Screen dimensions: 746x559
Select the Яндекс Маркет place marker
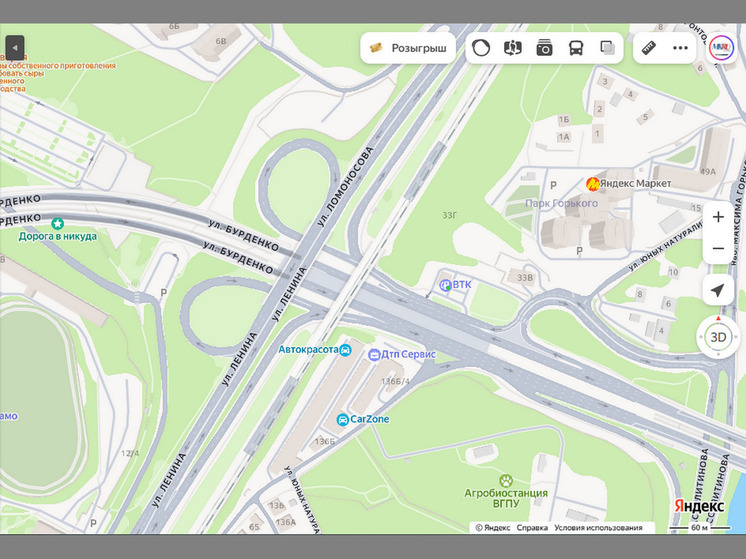[x=593, y=184]
